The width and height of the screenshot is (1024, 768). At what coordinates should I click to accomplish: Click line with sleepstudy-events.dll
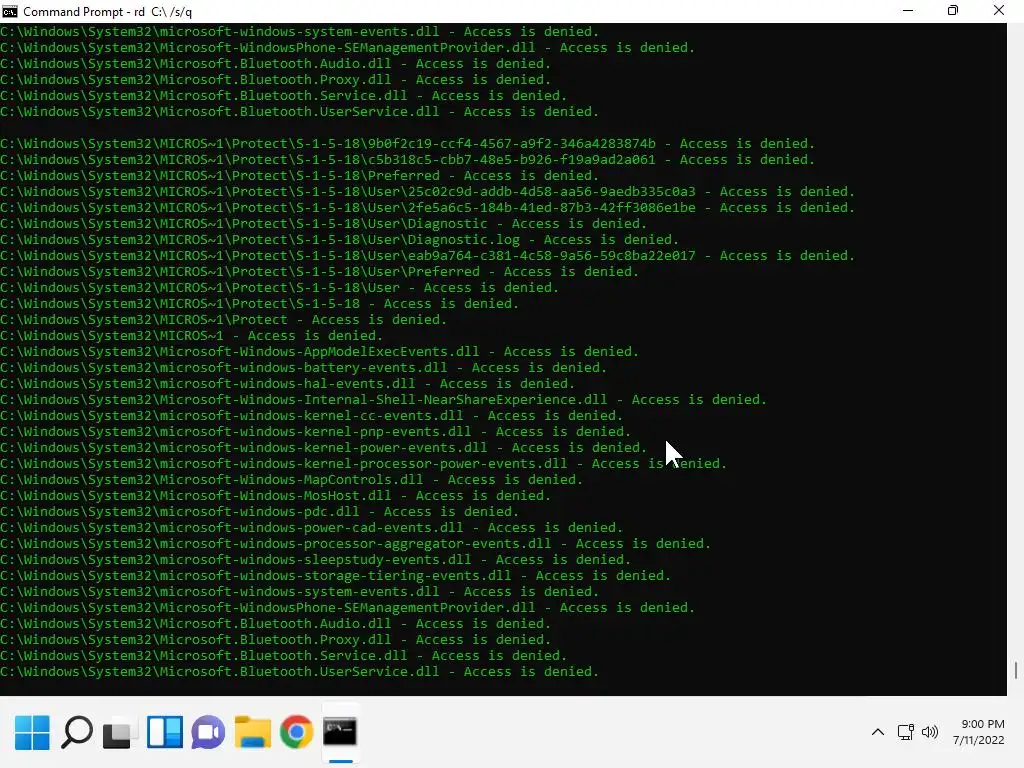pos(315,560)
